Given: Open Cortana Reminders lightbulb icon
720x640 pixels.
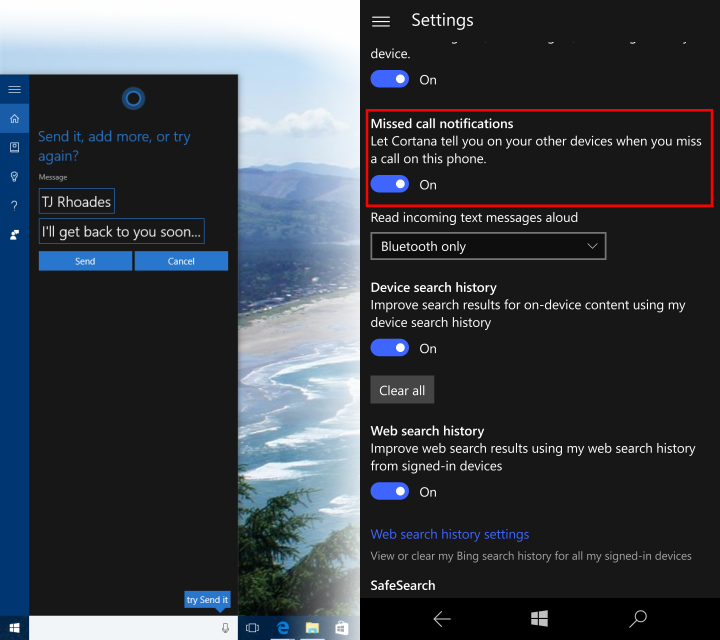Looking at the screenshot, I should 15,176.
